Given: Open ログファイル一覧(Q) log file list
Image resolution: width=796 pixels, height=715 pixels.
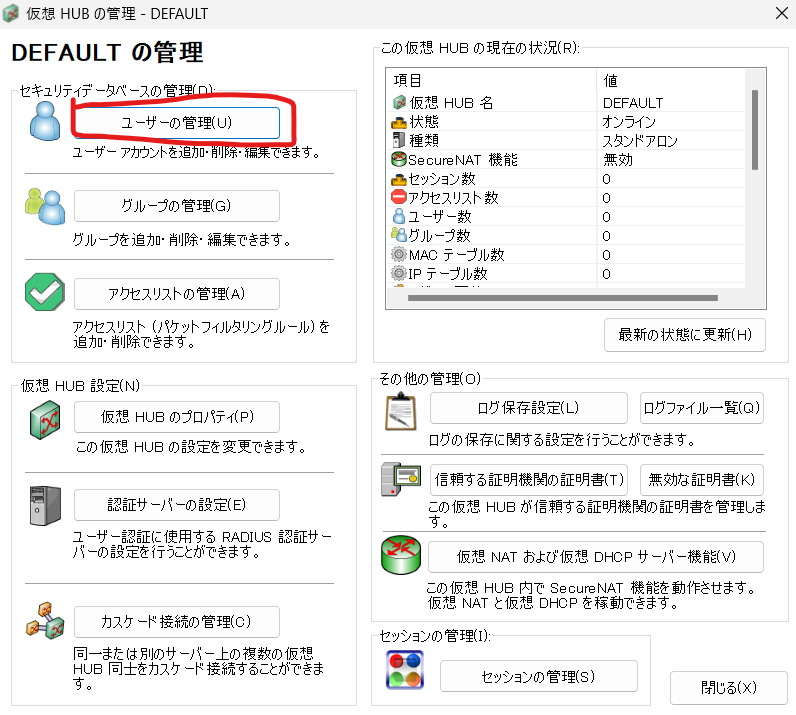Looking at the screenshot, I should [702, 408].
